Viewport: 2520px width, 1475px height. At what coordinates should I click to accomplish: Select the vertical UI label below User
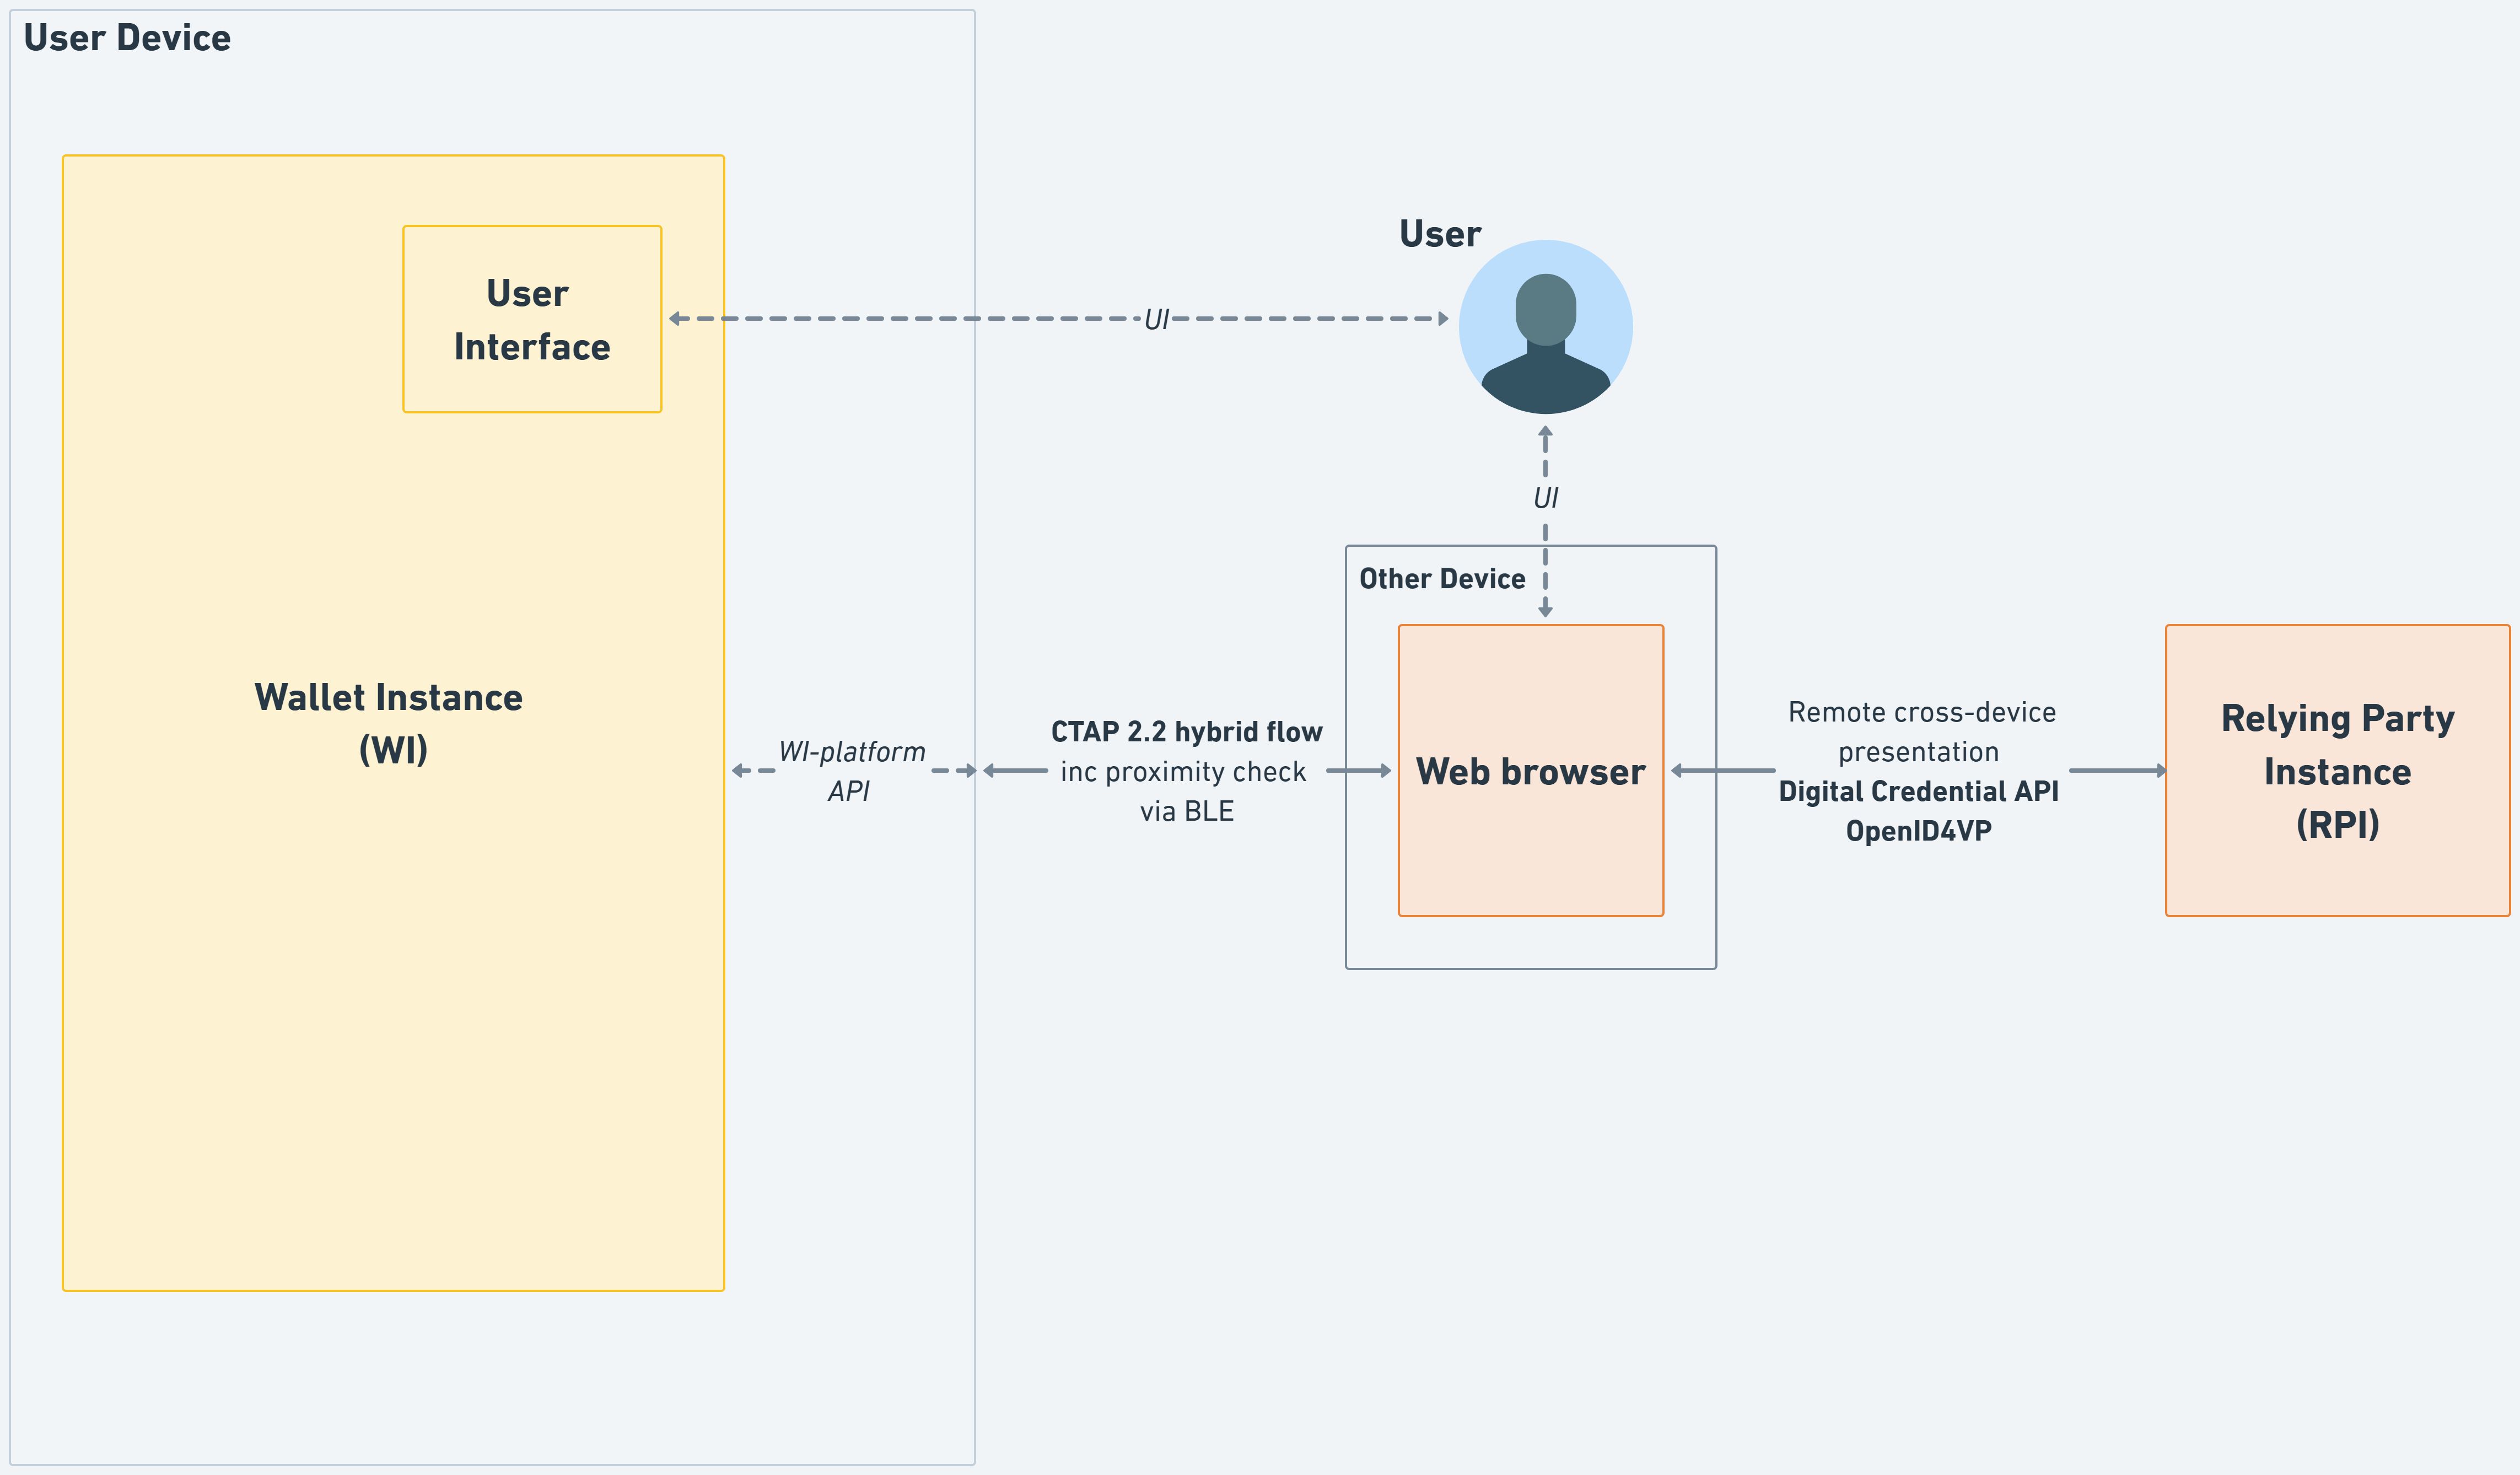tap(1545, 498)
